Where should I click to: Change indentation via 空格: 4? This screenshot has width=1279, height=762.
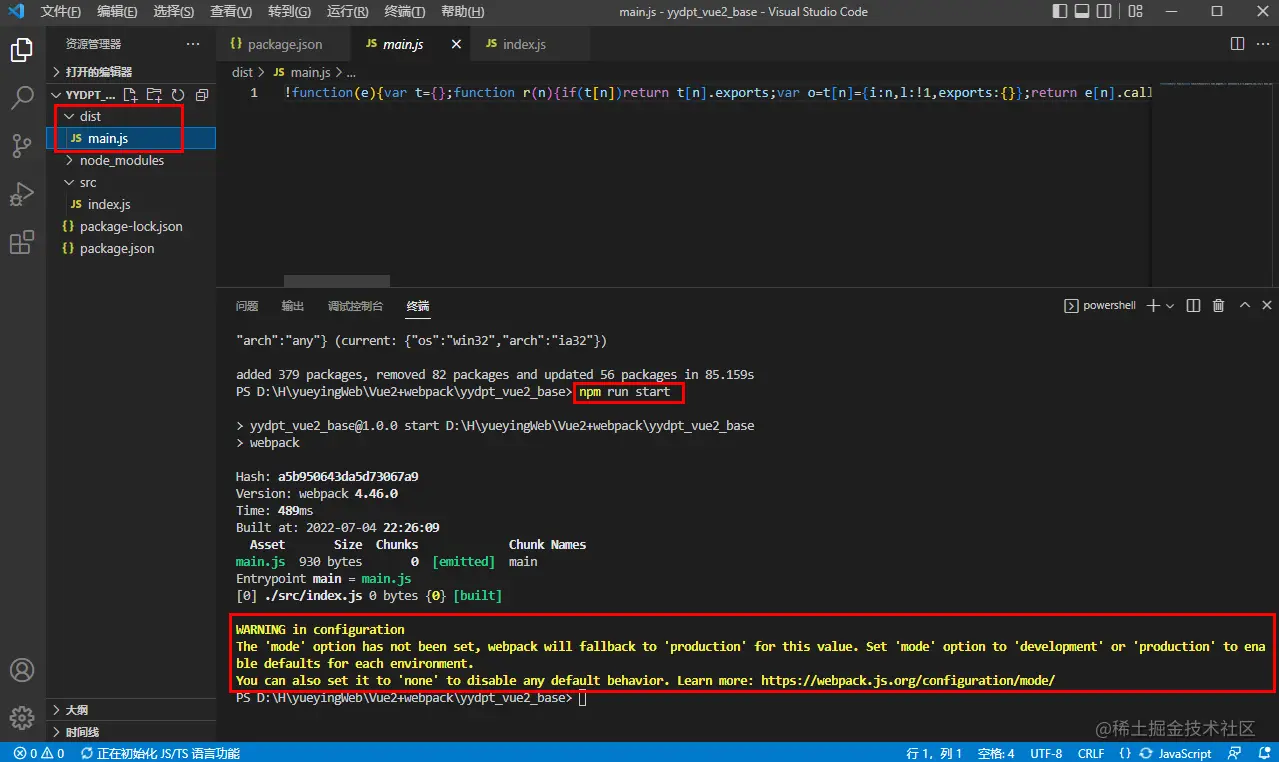coord(996,753)
